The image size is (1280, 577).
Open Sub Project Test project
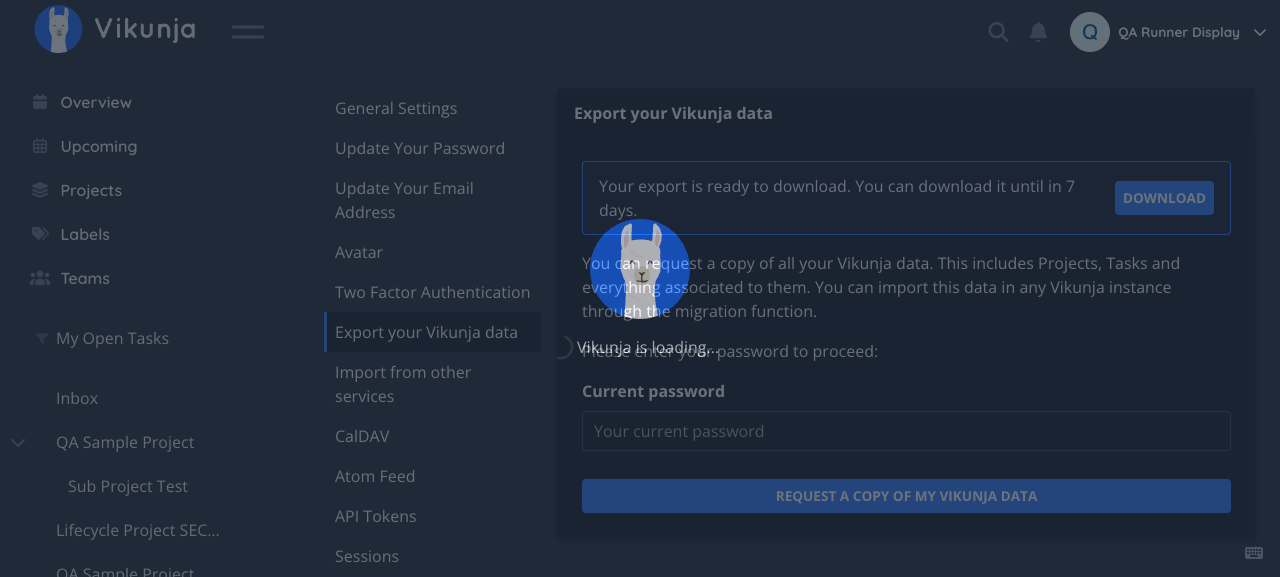128,486
